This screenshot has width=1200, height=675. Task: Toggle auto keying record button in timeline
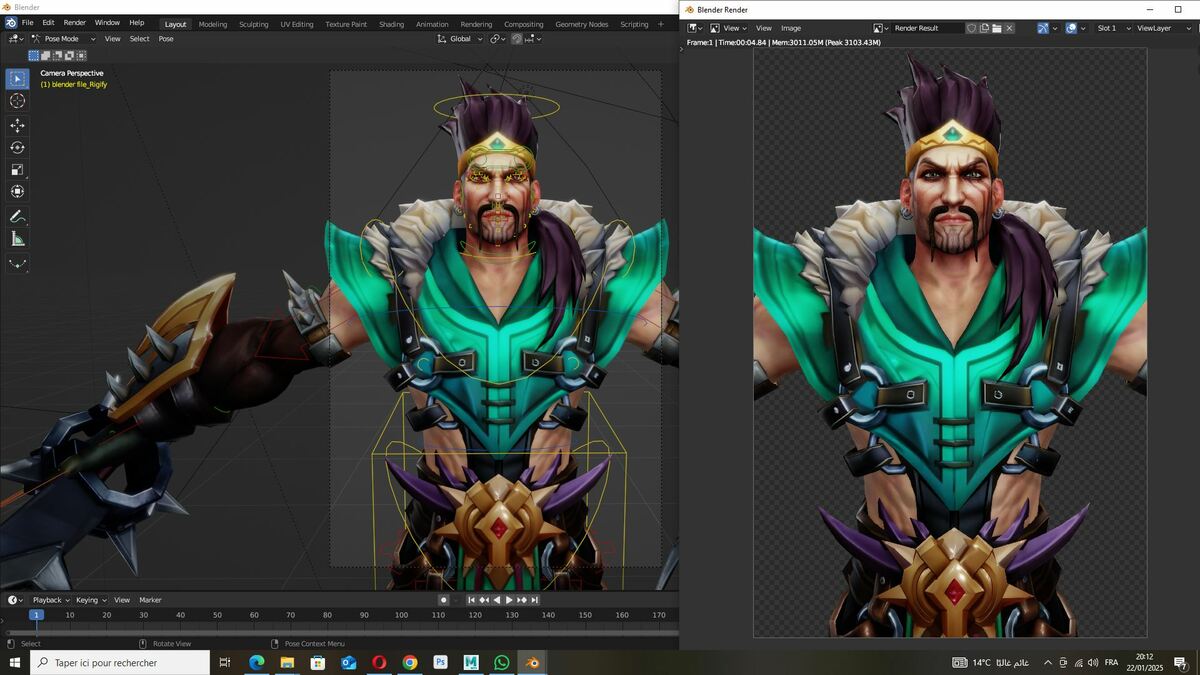(444, 600)
